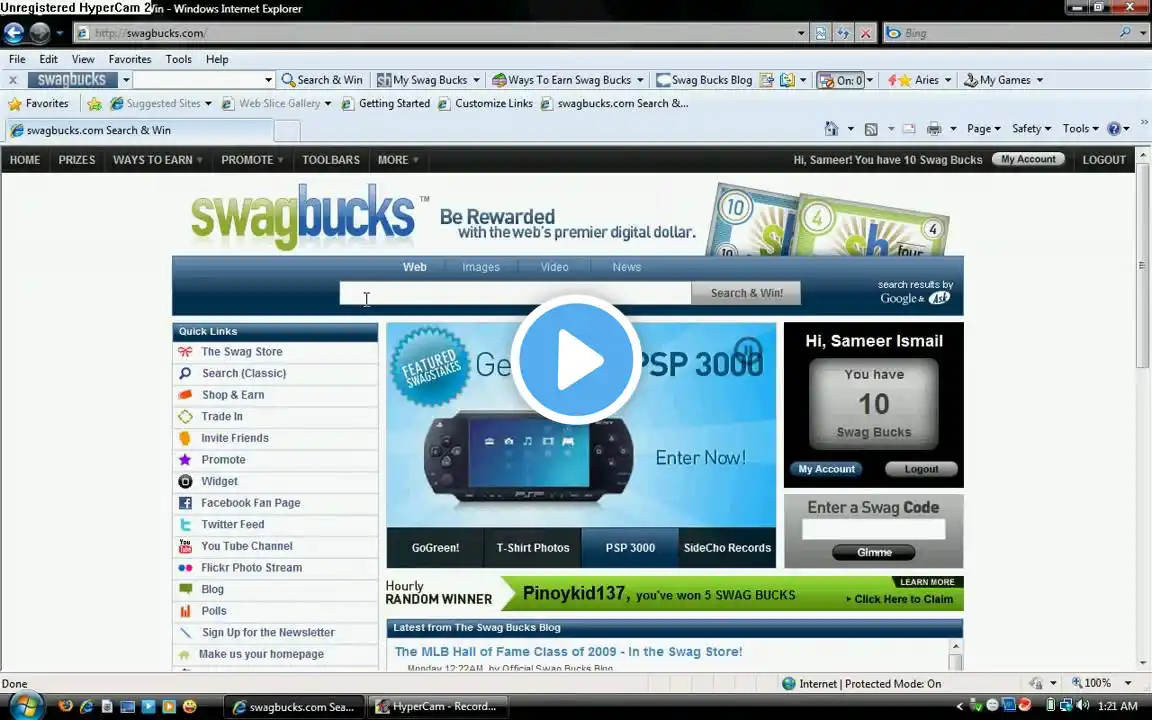Click the Facebook Fan Page icon

(x=185, y=503)
